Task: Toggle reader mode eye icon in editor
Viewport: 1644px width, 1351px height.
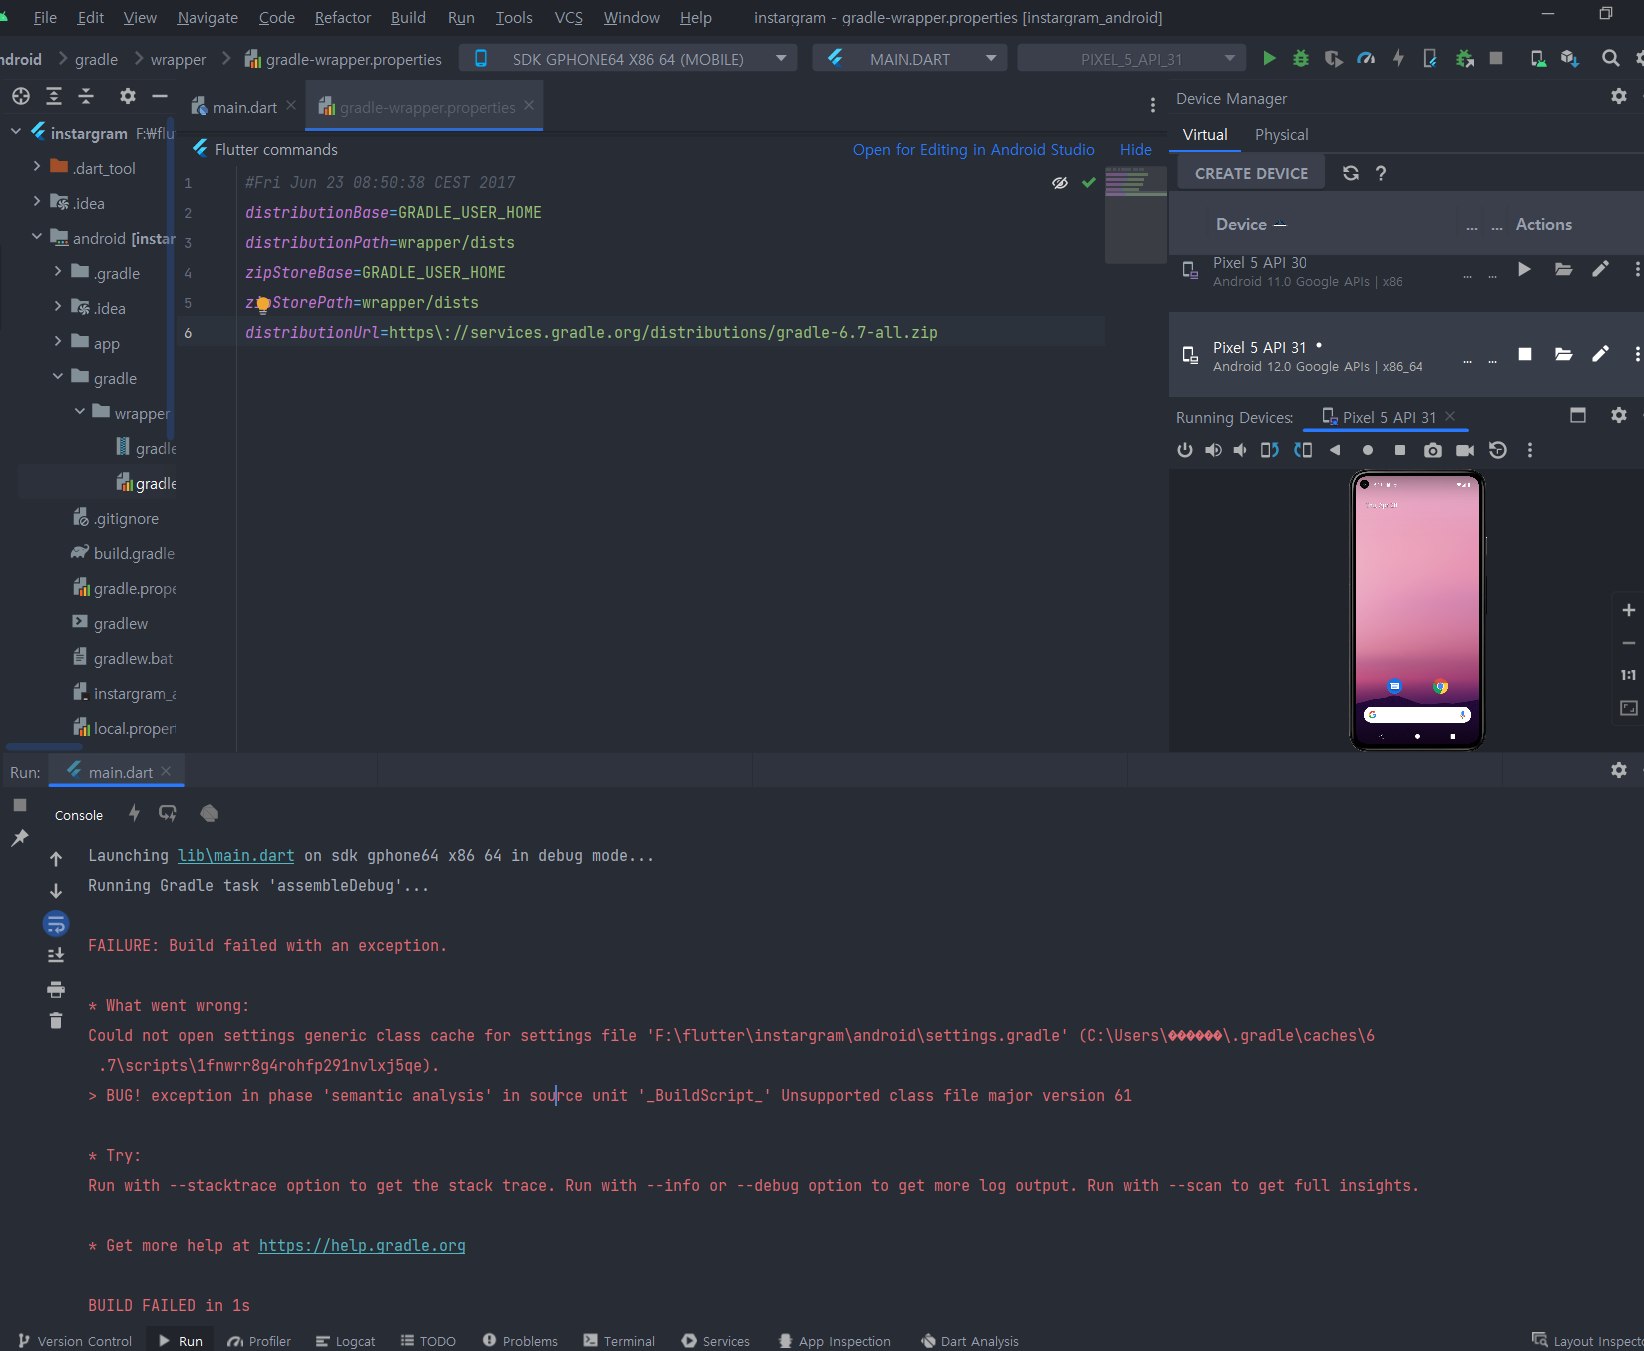Action: 1060,183
